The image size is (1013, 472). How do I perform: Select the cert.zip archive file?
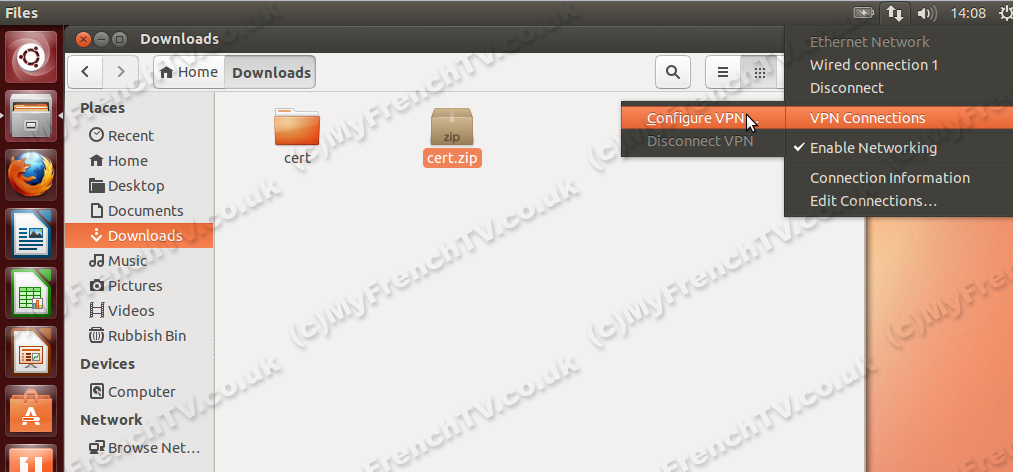(x=452, y=138)
